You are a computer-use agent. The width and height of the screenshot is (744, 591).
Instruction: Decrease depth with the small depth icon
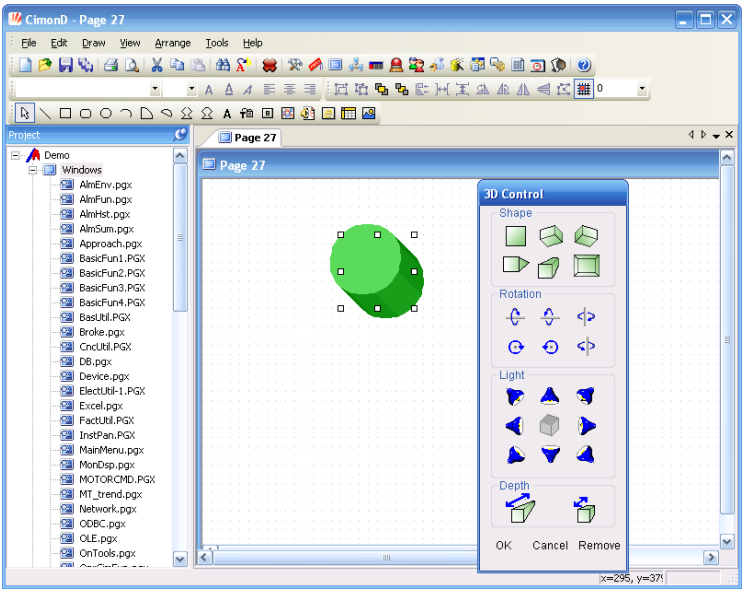[584, 510]
